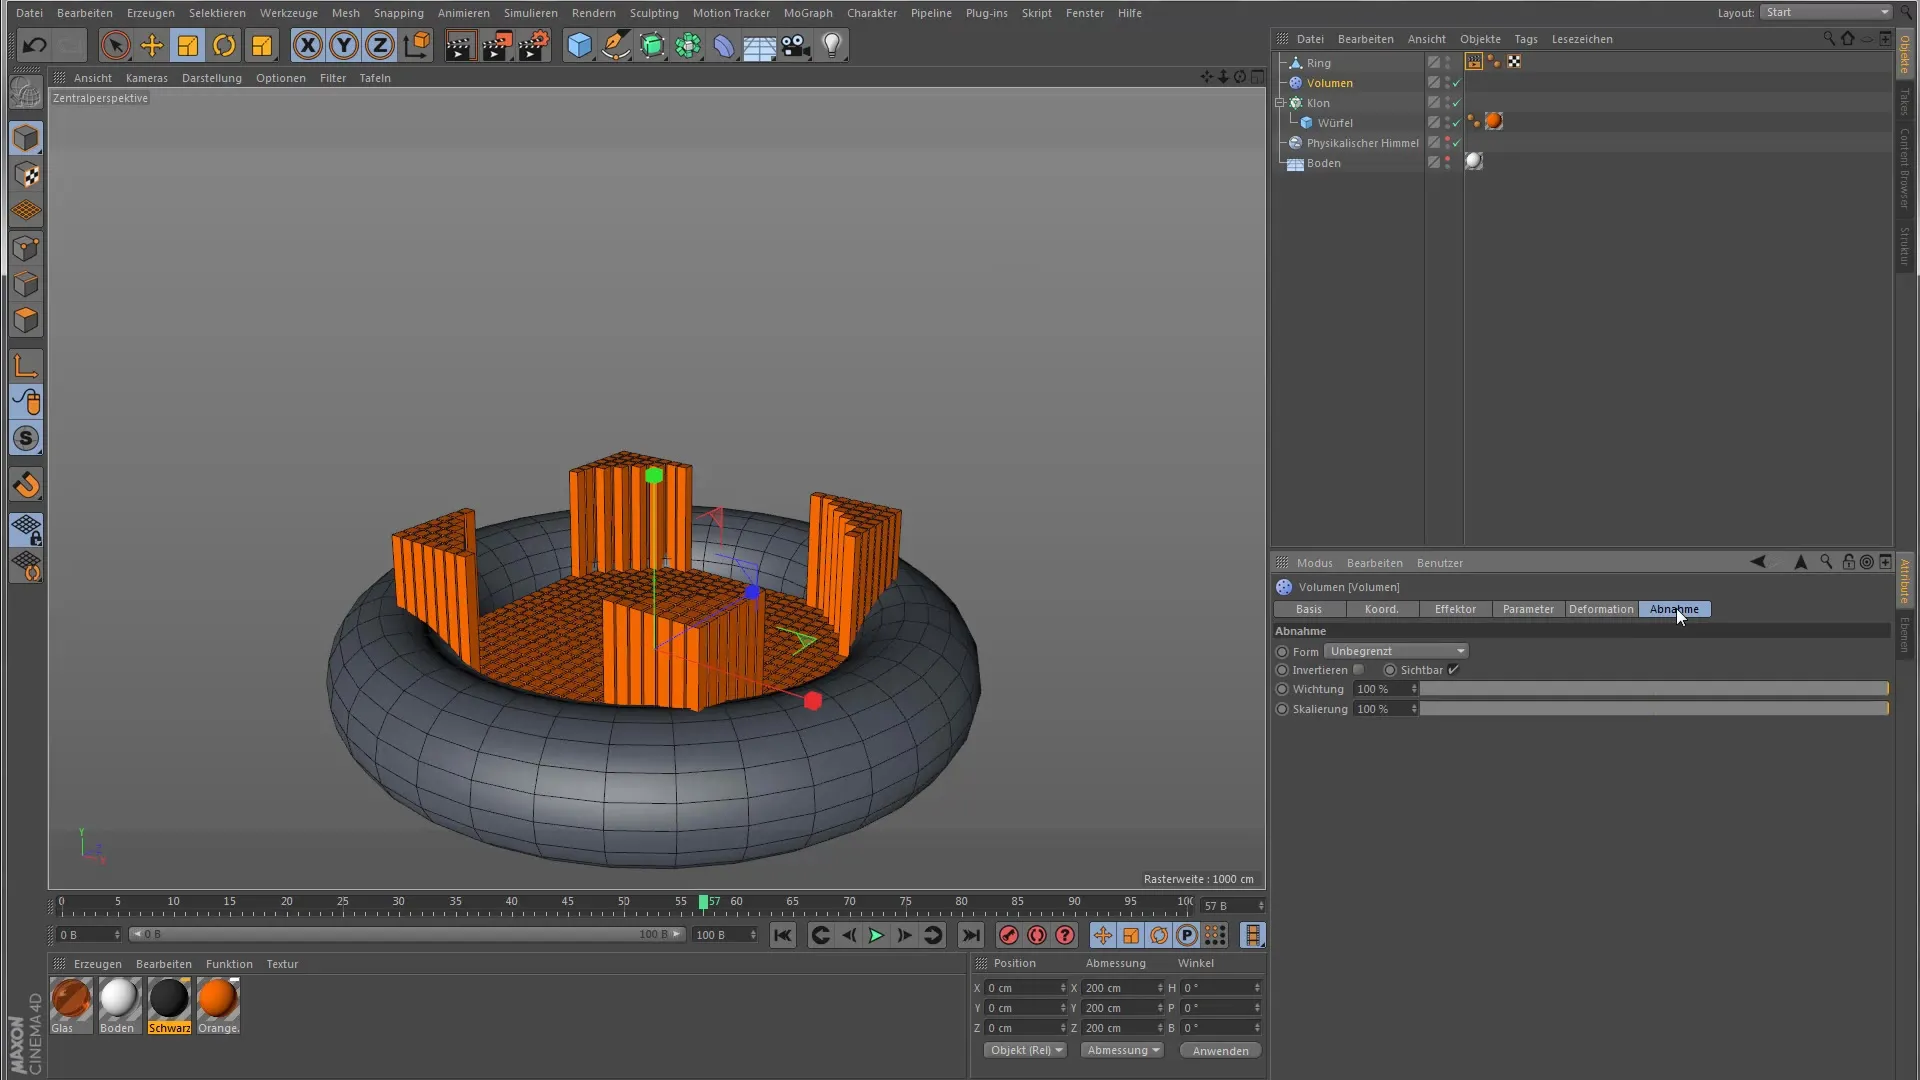This screenshot has width=1920, height=1080.
Task: Toggle the Volumen effector enable checkmark
Action: 1457,83
